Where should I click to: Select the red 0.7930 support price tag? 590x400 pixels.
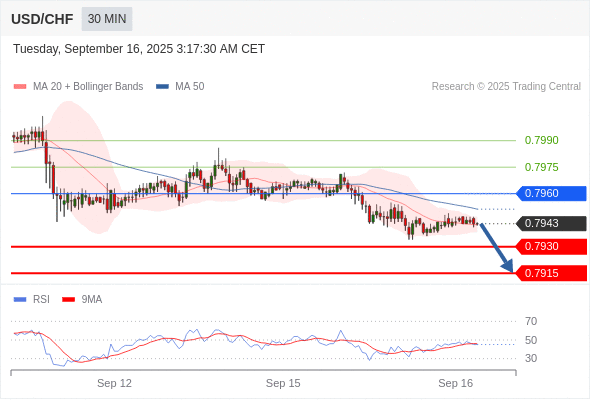pyautogui.click(x=551, y=247)
